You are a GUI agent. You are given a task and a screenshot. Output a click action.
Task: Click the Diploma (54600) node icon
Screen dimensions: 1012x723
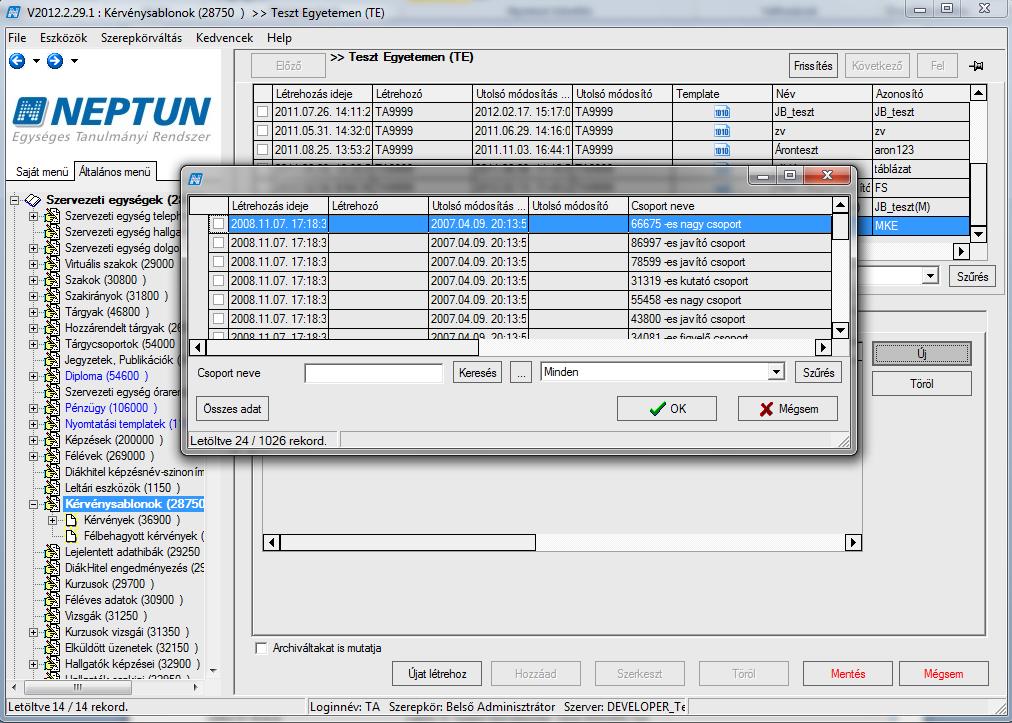pos(52,376)
